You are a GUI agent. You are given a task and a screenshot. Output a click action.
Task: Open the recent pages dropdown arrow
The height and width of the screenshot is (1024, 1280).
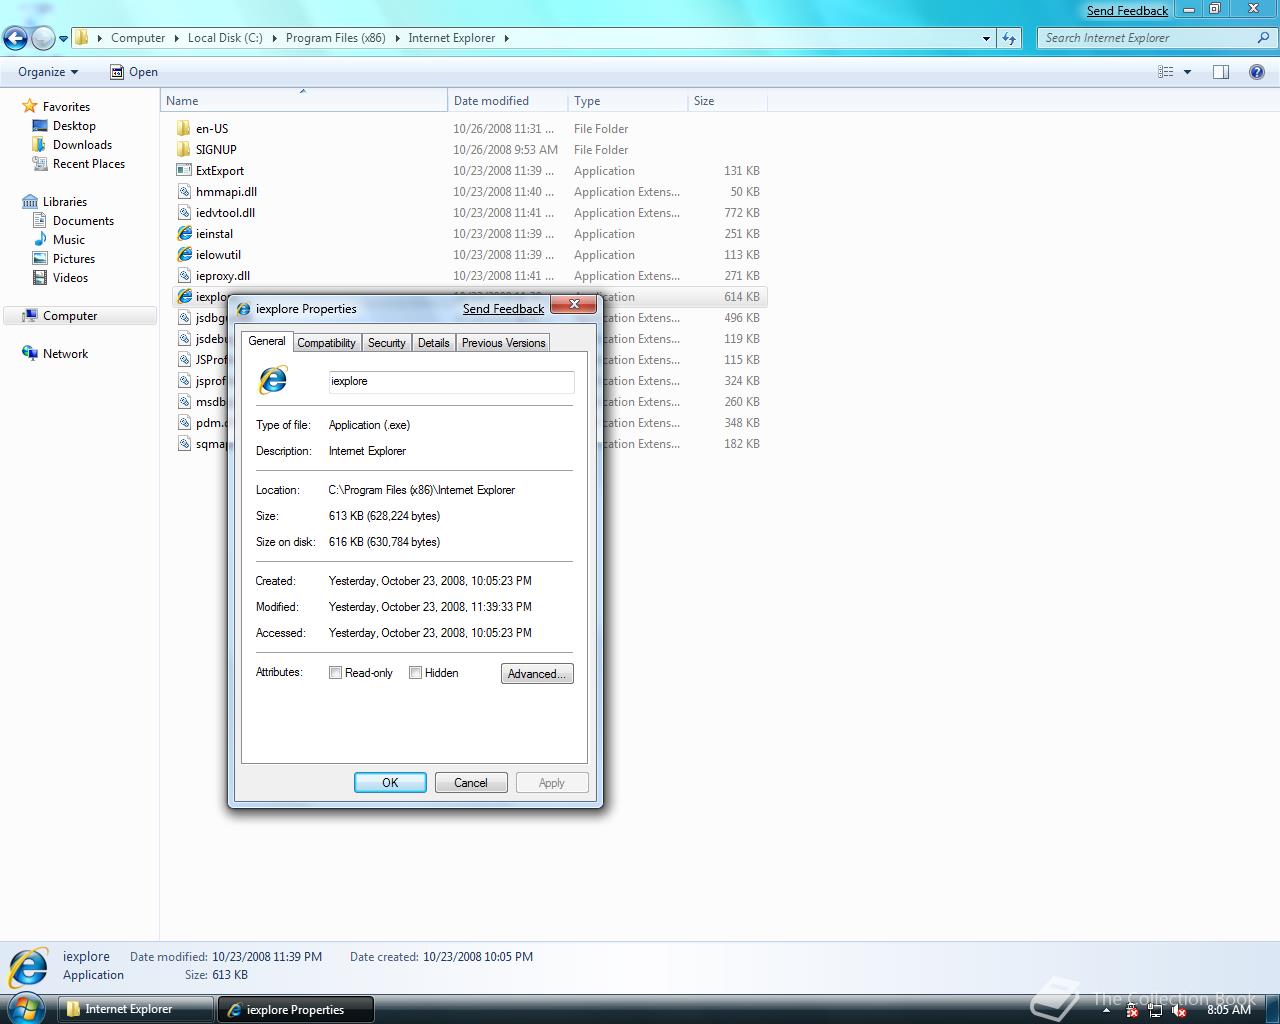pyautogui.click(x=63, y=39)
